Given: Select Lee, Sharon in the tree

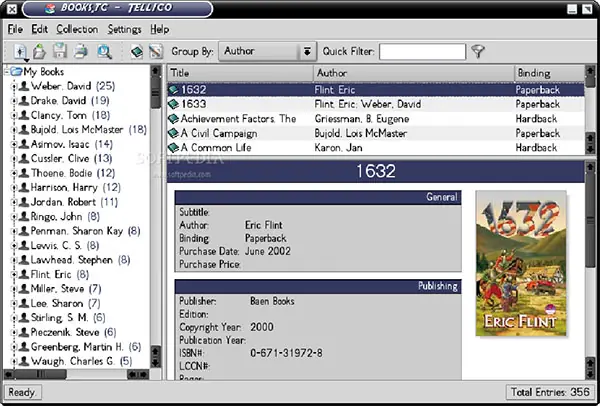Looking at the screenshot, I should tap(65, 304).
